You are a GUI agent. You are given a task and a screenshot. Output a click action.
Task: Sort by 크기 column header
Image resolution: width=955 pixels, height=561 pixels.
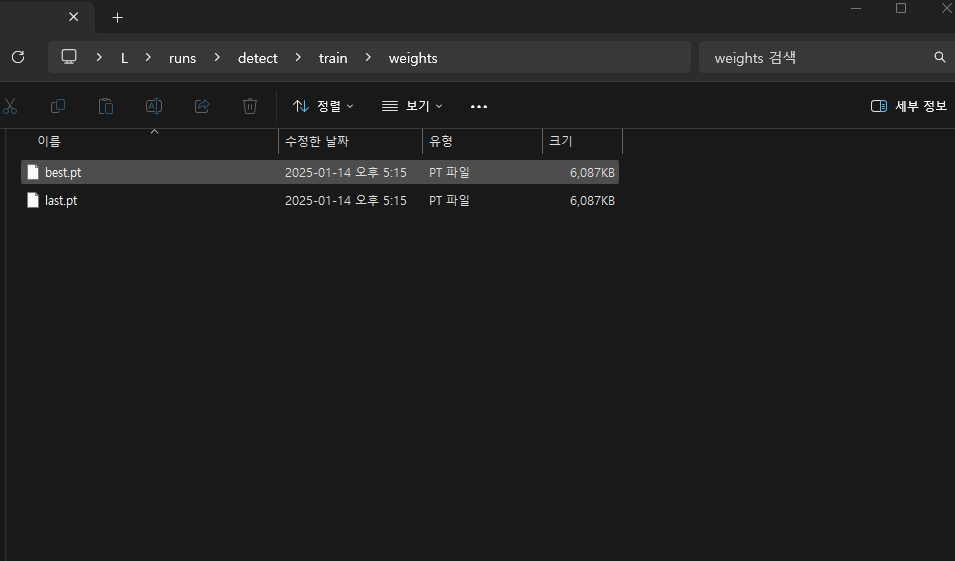pos(582,141)
